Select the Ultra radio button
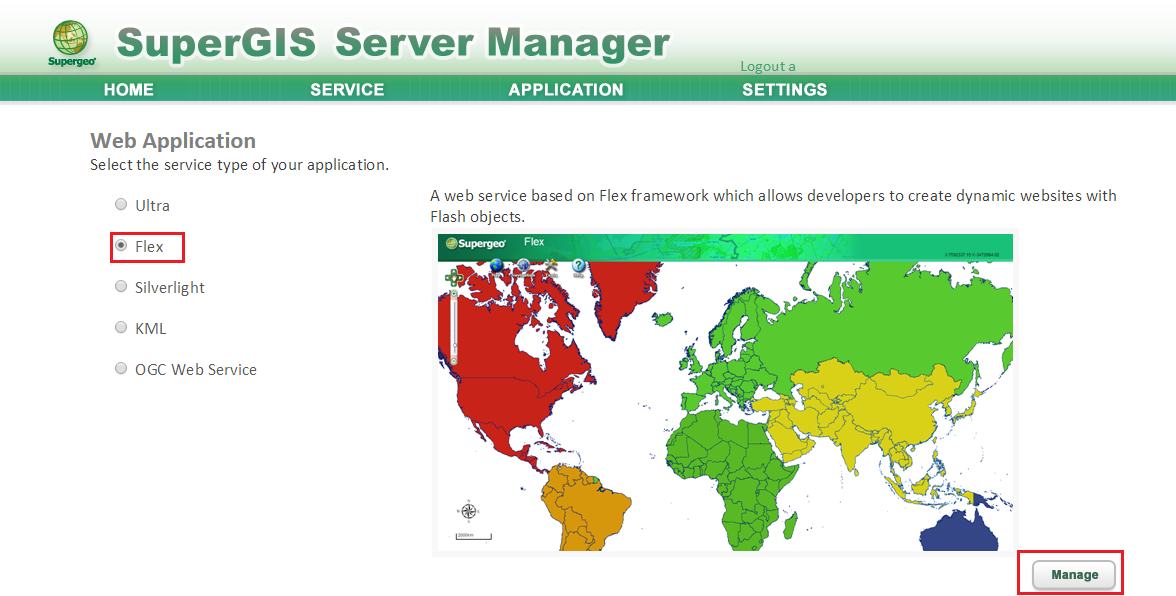 tap(121, 204)
